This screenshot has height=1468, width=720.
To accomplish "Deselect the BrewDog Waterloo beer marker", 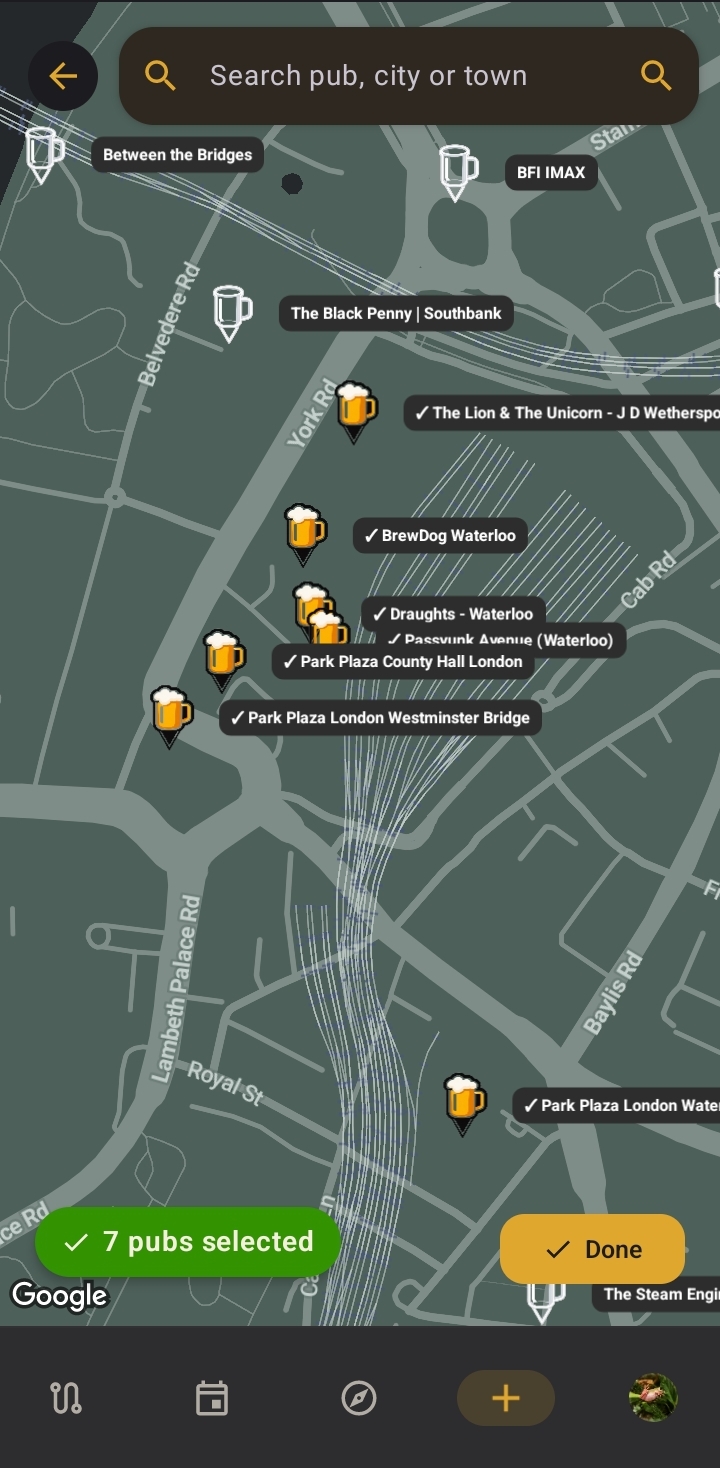I will (305, 535).
